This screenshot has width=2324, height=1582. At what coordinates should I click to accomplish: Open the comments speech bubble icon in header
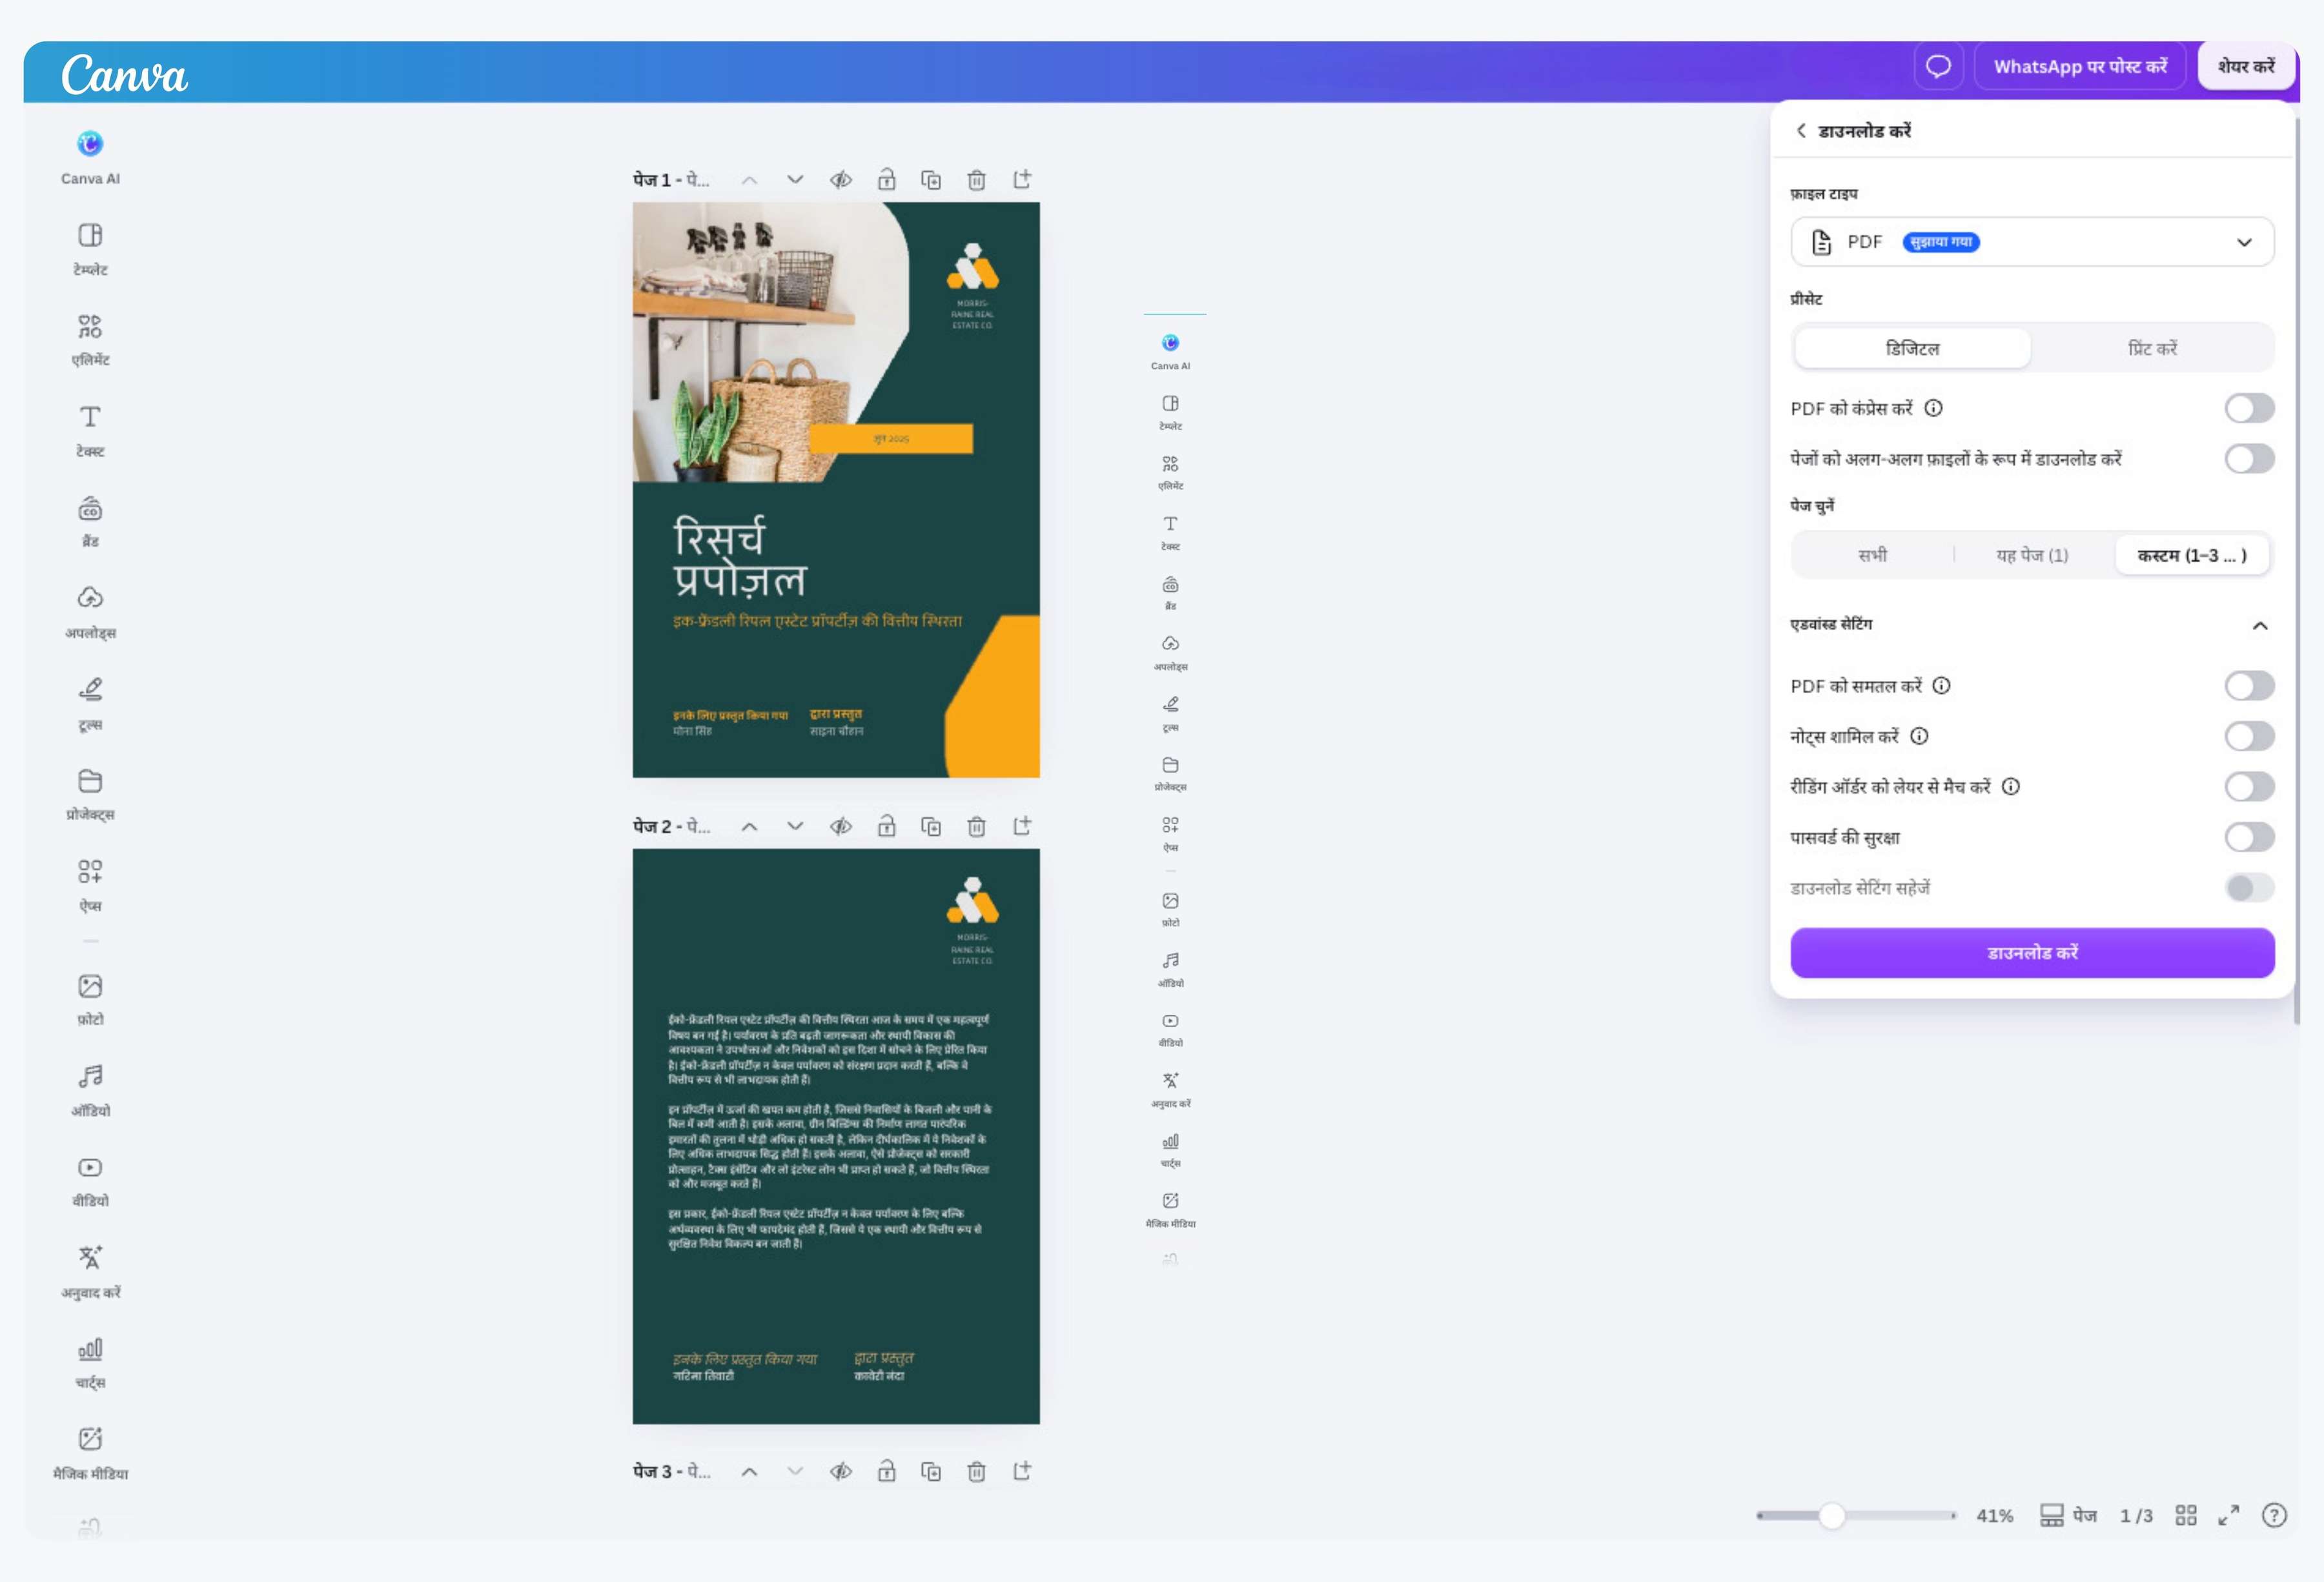click(x=1938, y=66)
